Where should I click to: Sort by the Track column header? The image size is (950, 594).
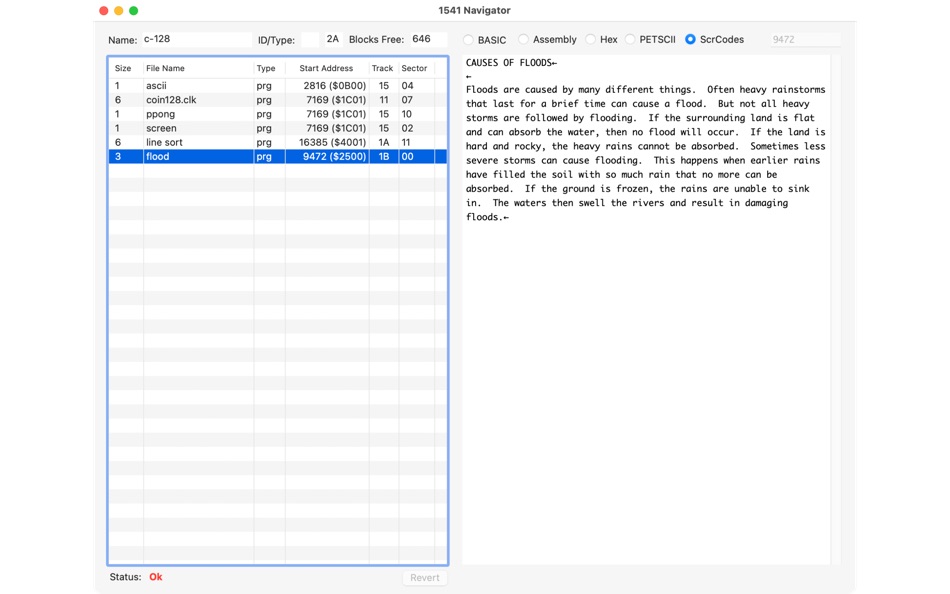pyautogui.click(x=382, y=68)
